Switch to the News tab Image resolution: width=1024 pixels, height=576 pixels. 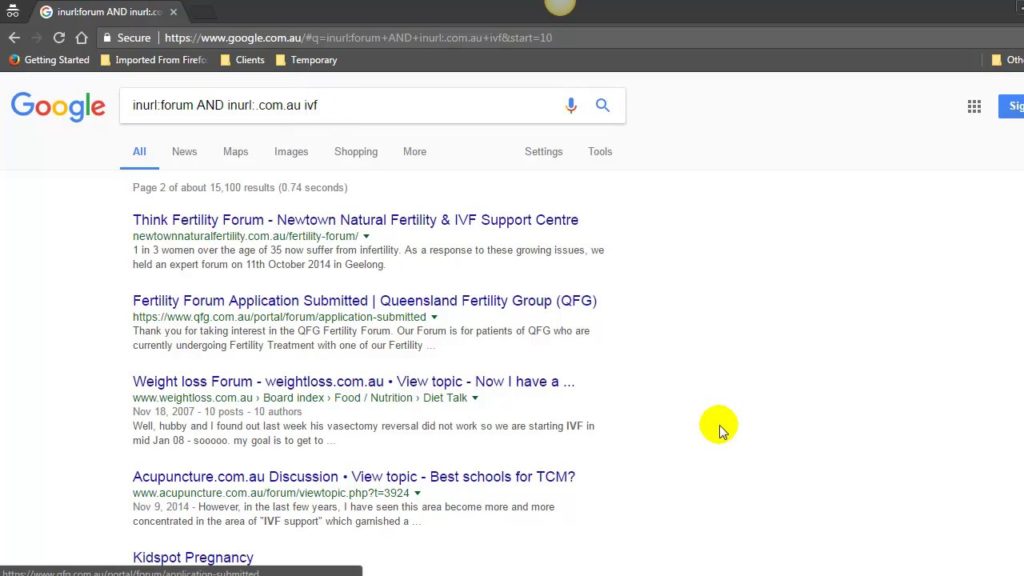(x=184, y=152)
